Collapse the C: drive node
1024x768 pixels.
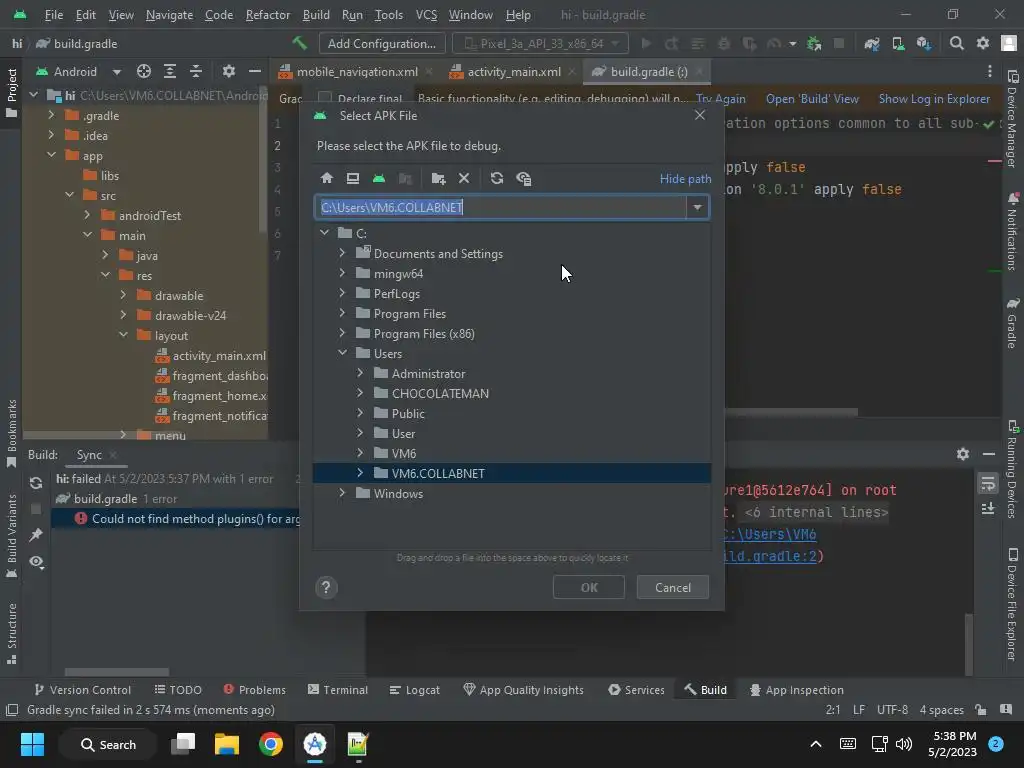(324, 232)
